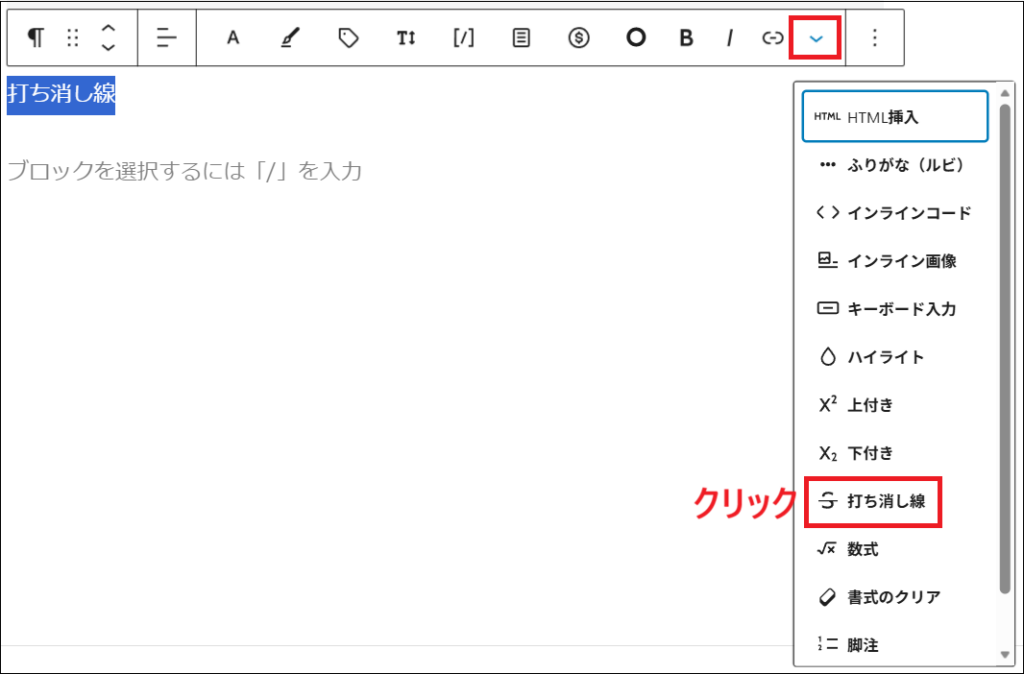Click the dollar sign toolbar icon
1024x674 pixels.
578,37
